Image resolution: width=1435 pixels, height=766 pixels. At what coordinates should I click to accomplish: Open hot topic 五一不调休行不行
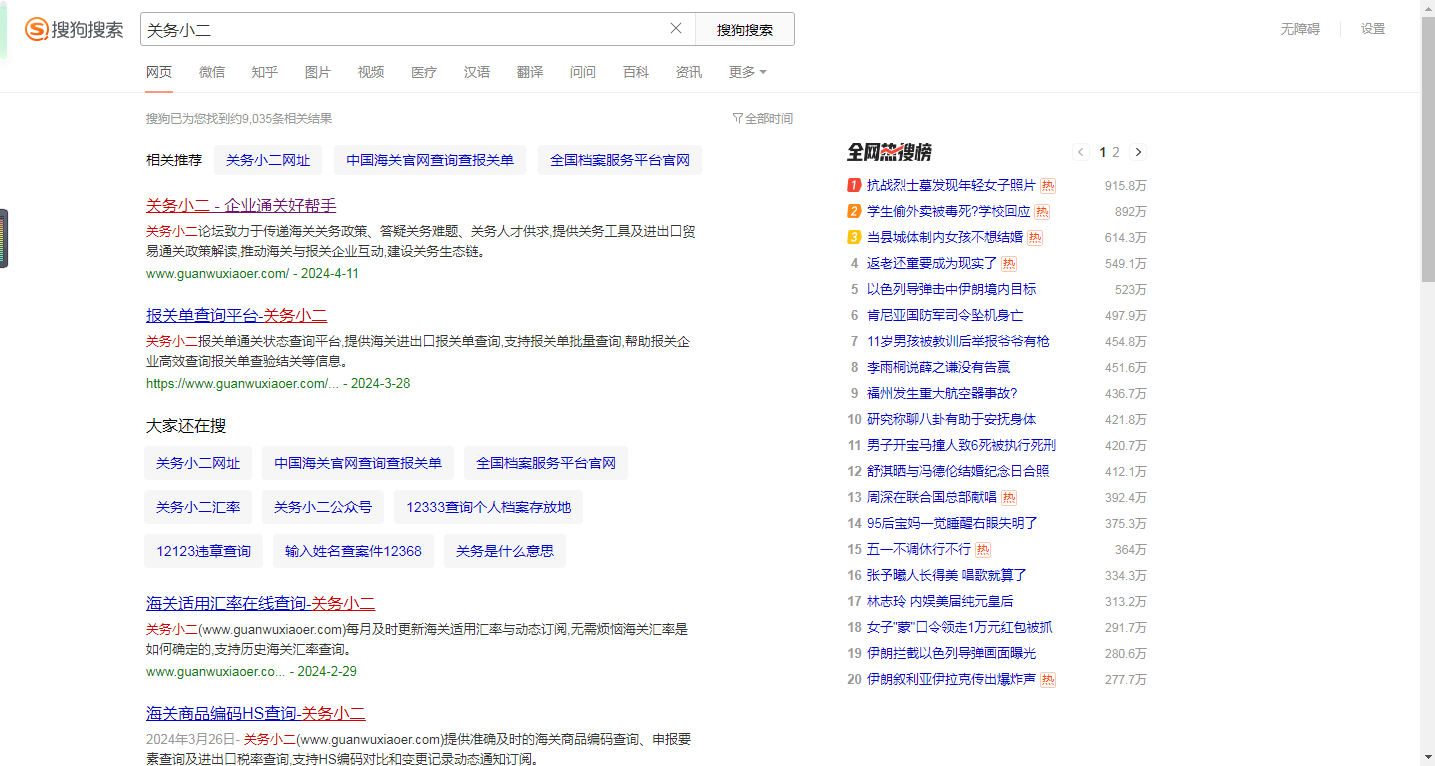(x=919, y=549)
